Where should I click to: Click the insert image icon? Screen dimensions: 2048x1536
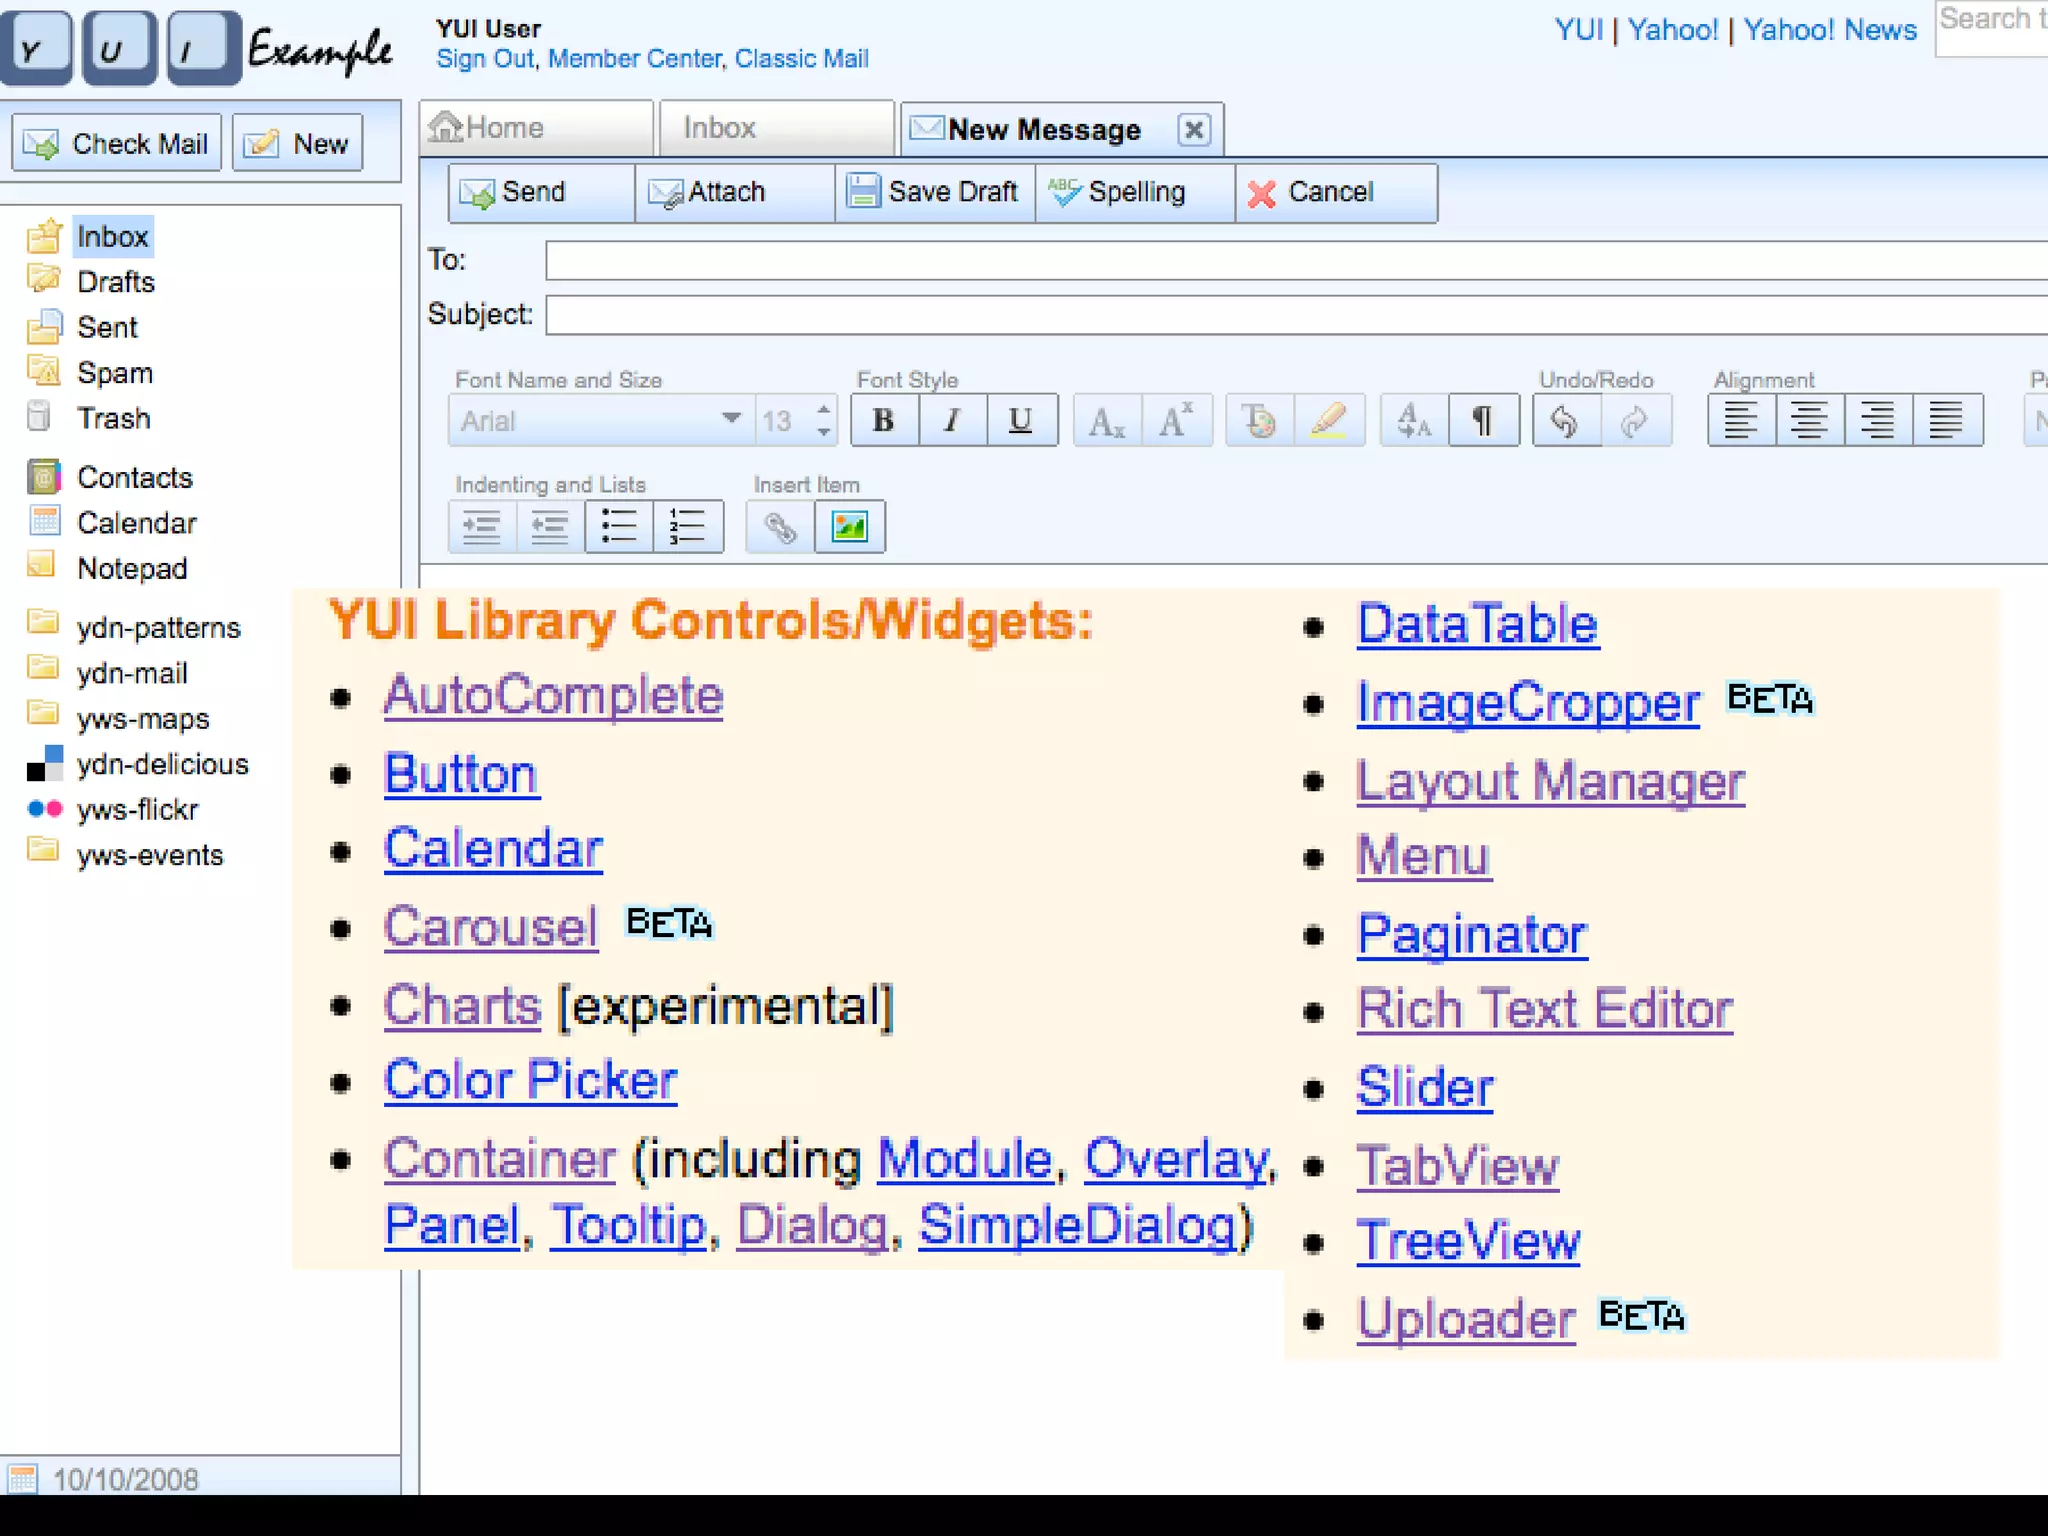coord(849,526)
